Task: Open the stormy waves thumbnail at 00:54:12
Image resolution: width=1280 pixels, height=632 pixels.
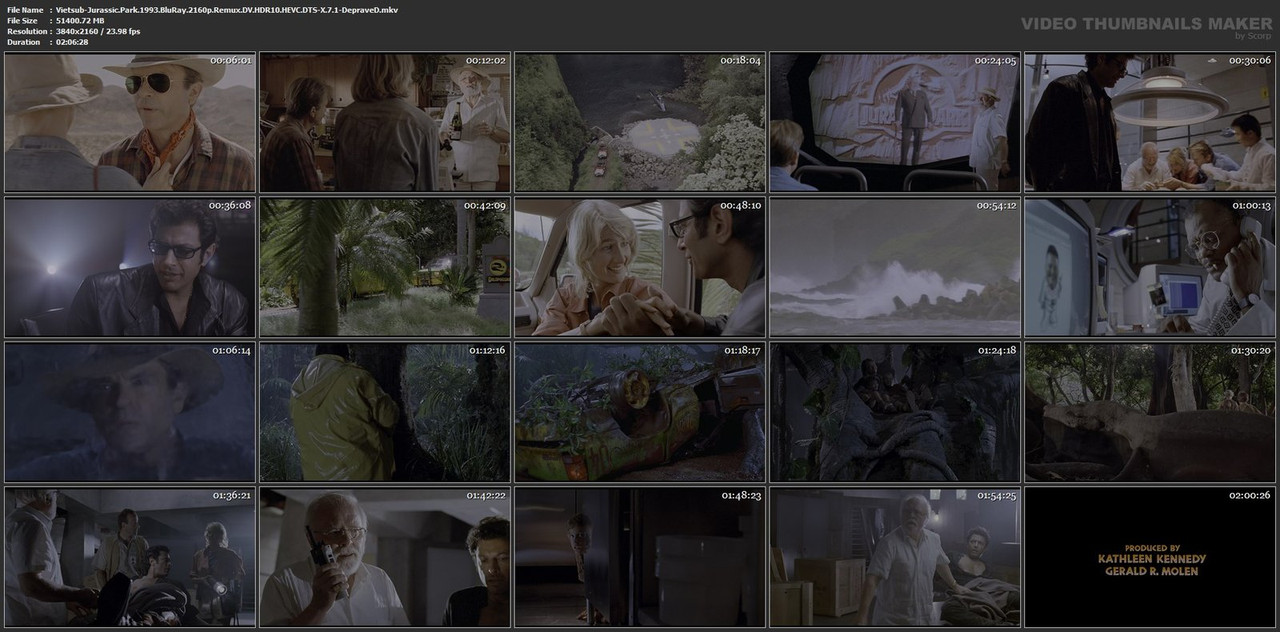Action: pyautogui.click(x=895, y=267)
